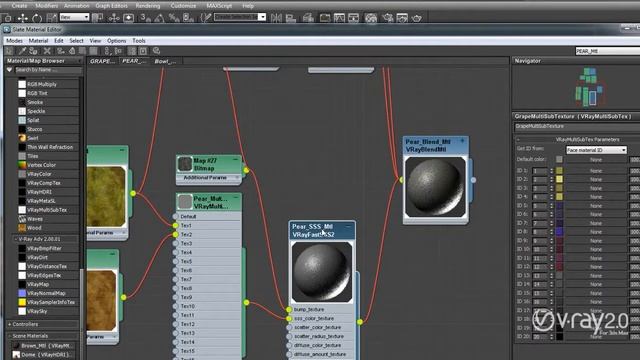Viewport: 640px width, 360px height.
Task: Open the Material Editor toolbar icon
Action: click(371, 18)
